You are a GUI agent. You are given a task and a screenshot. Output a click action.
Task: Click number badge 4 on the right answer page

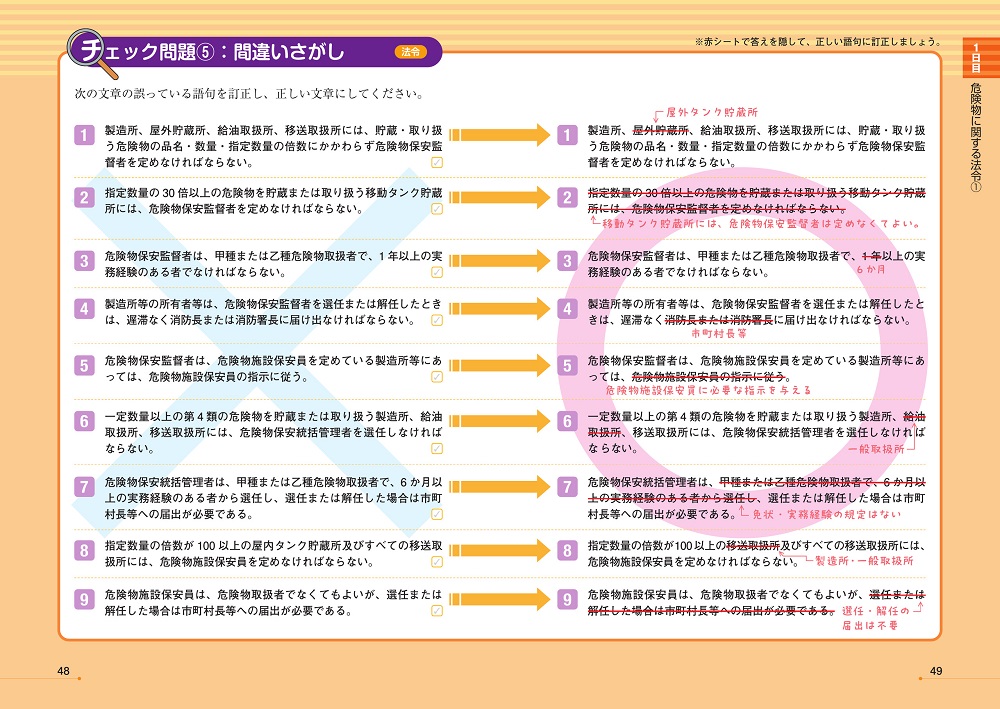click(568, 309)
